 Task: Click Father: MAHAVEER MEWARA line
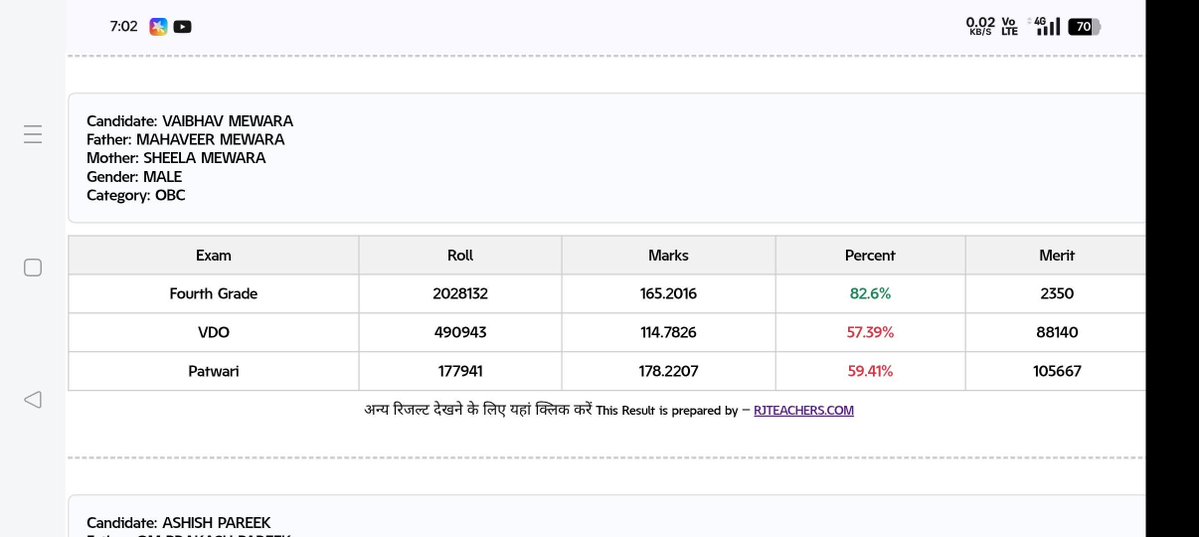(x=185, y=139)
